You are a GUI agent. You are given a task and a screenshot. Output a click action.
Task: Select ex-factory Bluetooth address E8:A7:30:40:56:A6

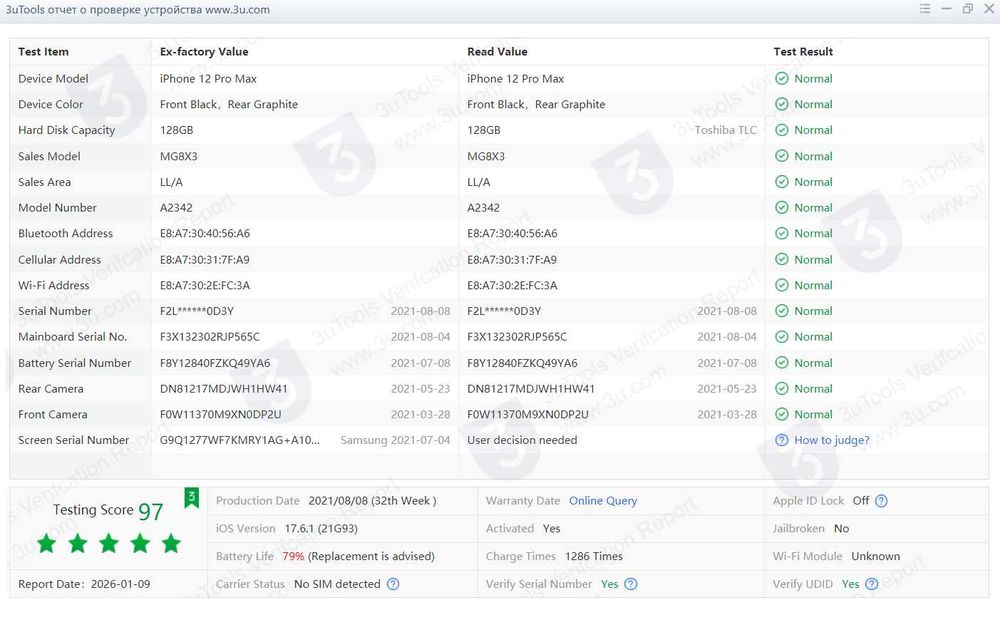pos(205,234)
